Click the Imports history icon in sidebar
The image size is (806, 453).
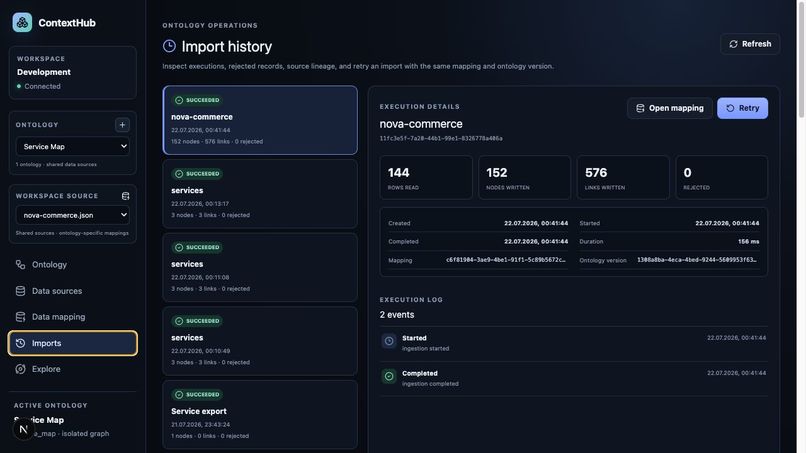[x=21, y=343]
